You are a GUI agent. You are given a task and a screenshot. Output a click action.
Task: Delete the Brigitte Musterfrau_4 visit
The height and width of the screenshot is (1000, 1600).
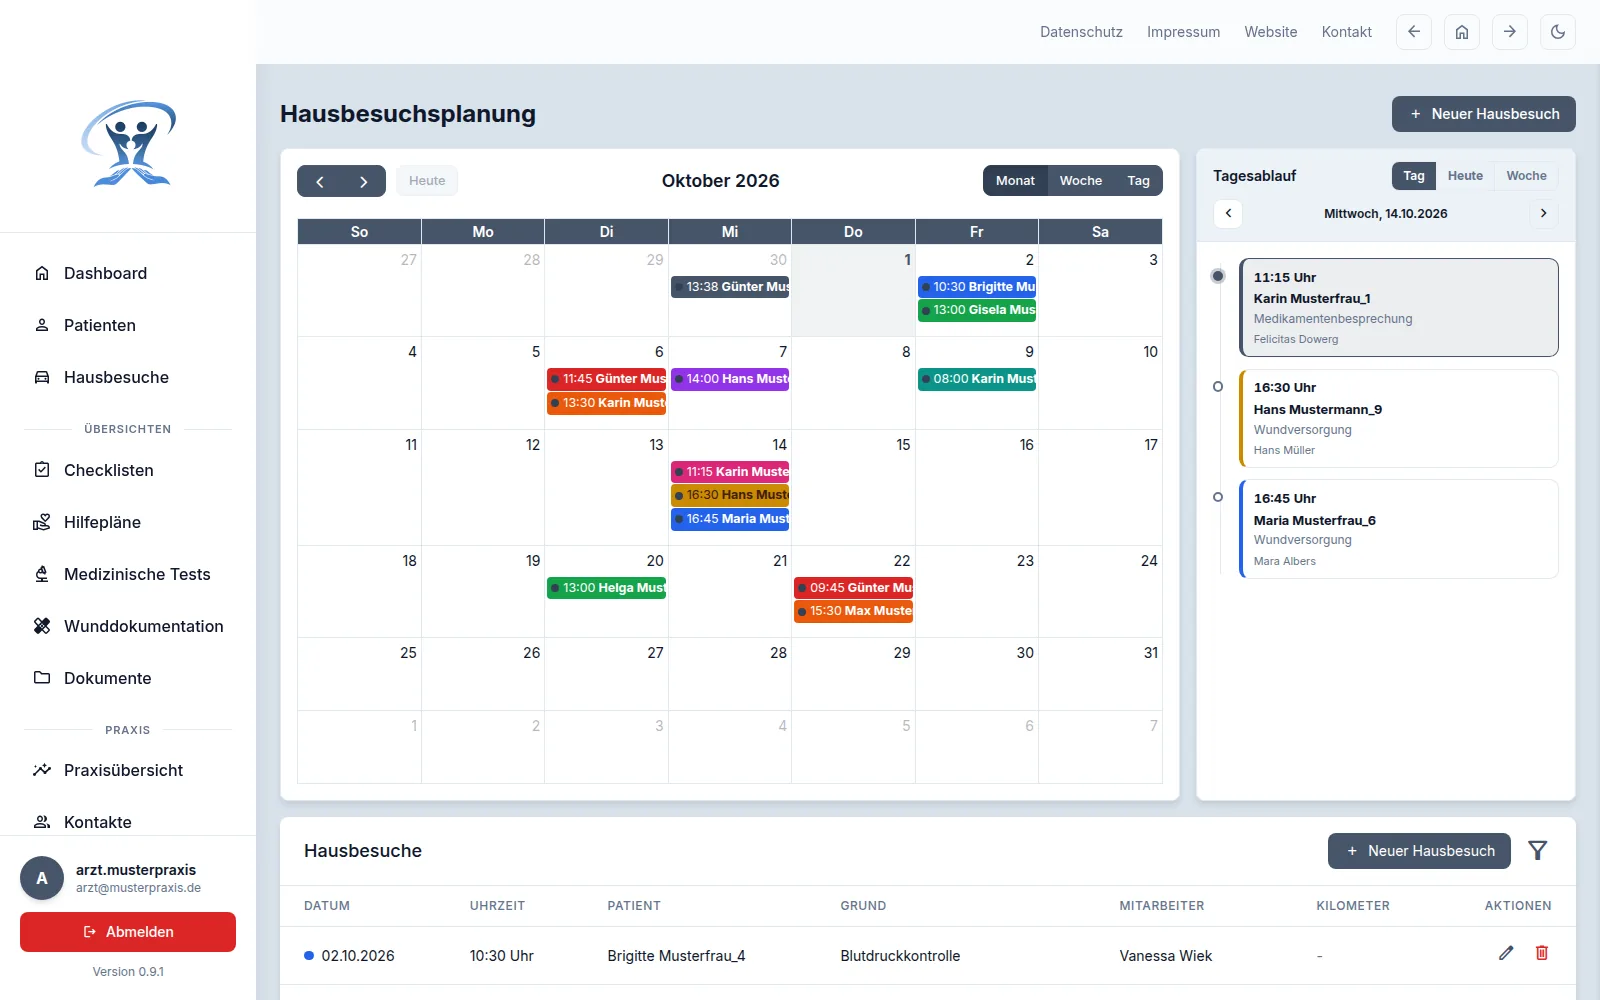1542,953
